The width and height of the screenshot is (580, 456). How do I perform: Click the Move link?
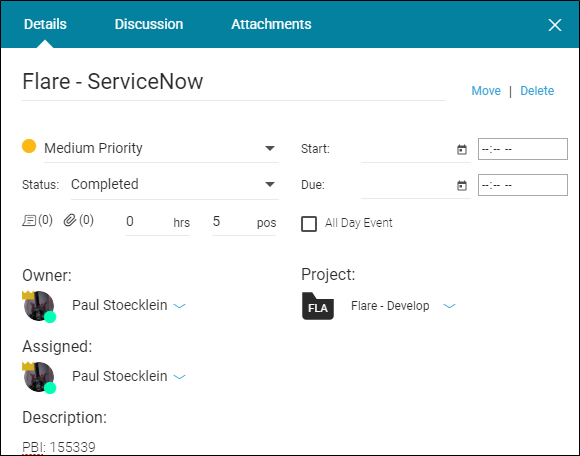tap(486, 91)
